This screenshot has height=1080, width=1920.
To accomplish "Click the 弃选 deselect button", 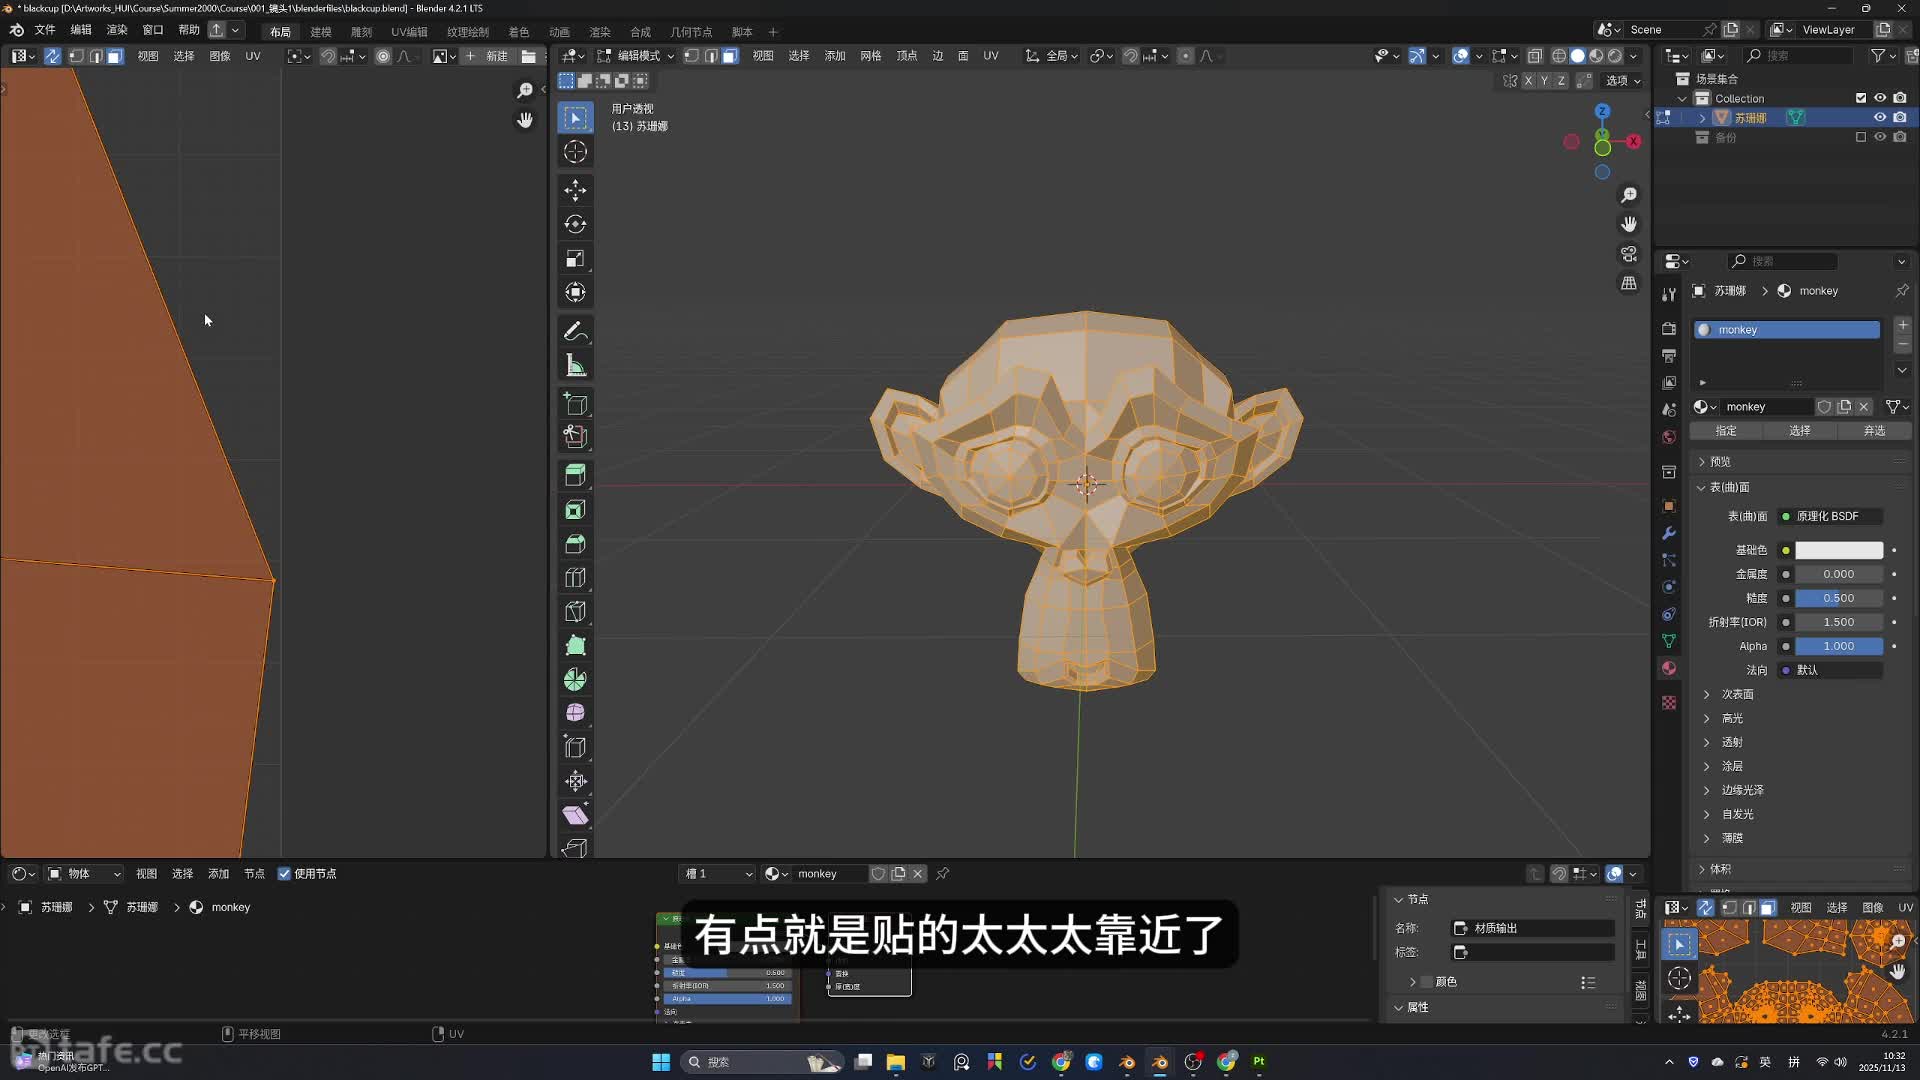I will tap(1874, 430).
